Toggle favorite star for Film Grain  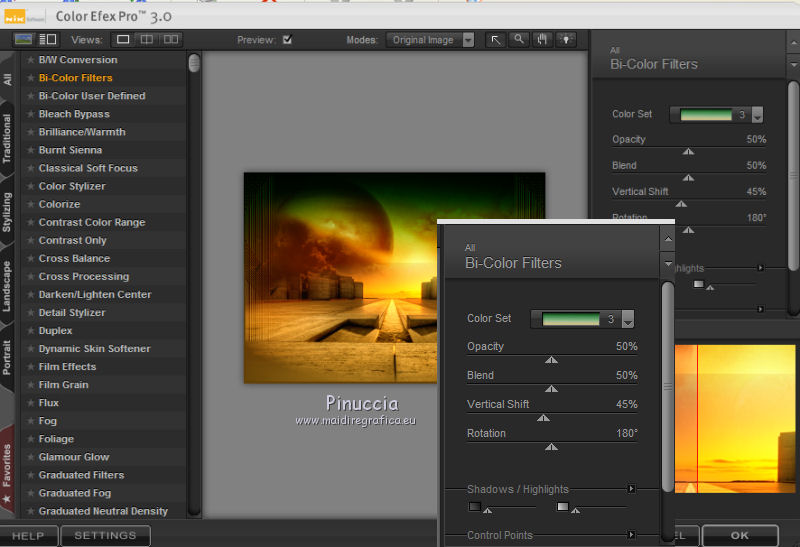pyautogui.click(x=30, y=385)
